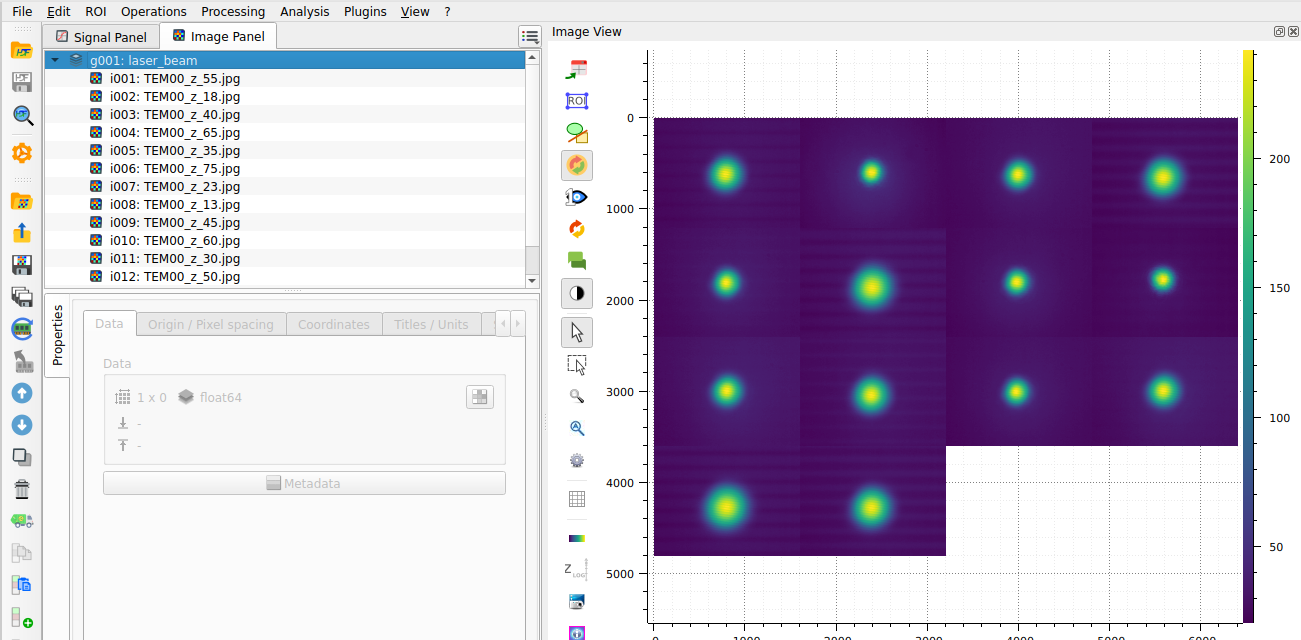Select image i001: TEM00_z_55.jpg
This screenshot has width=1301, height=640.
coord(285,78)
